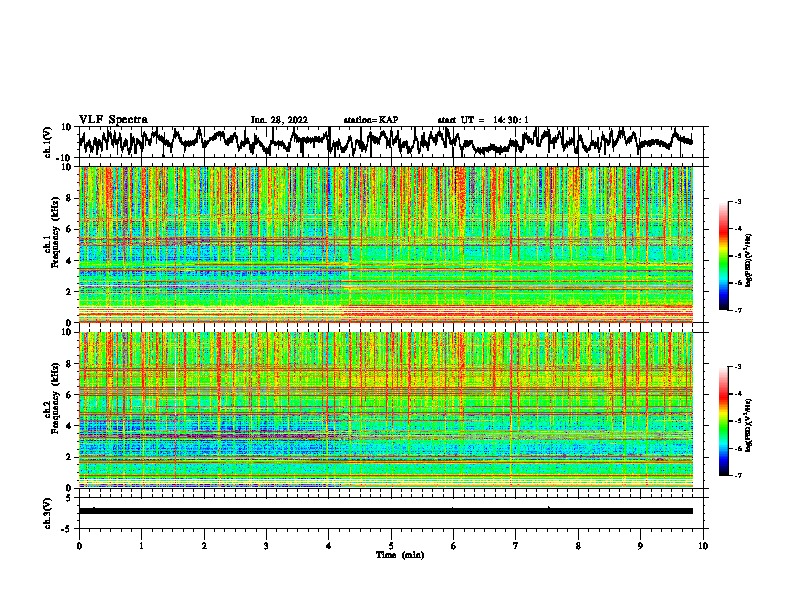Click the "station=KAP" header label
This screenshot has height=612, width=792.
pos(371,120)
